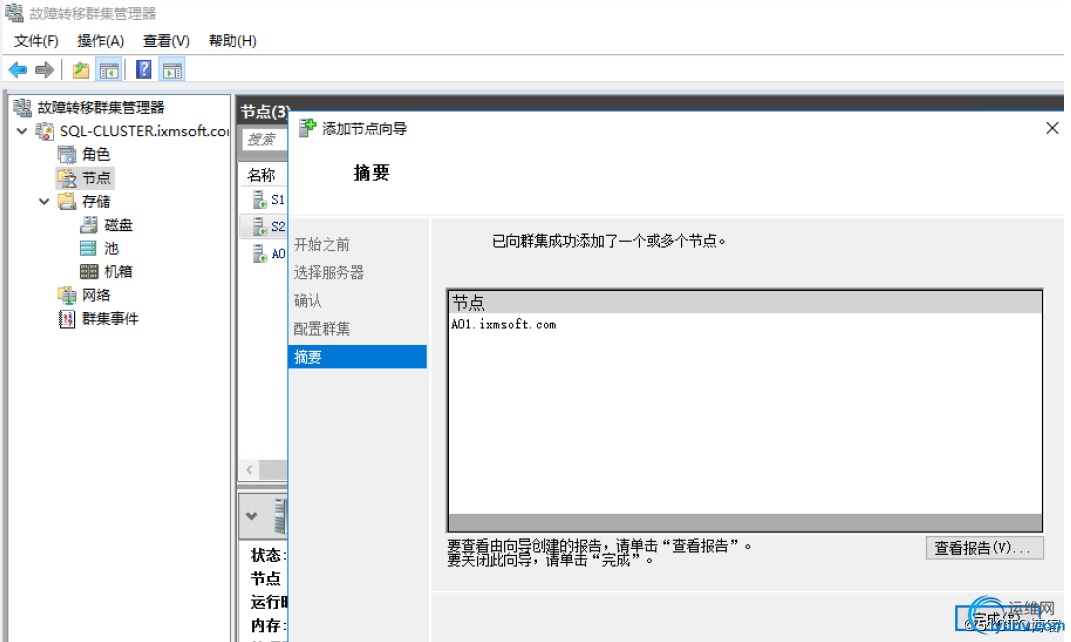The image size is (1071, 642).
Task: Collapse the node details chevron panel
Action: 252,516
